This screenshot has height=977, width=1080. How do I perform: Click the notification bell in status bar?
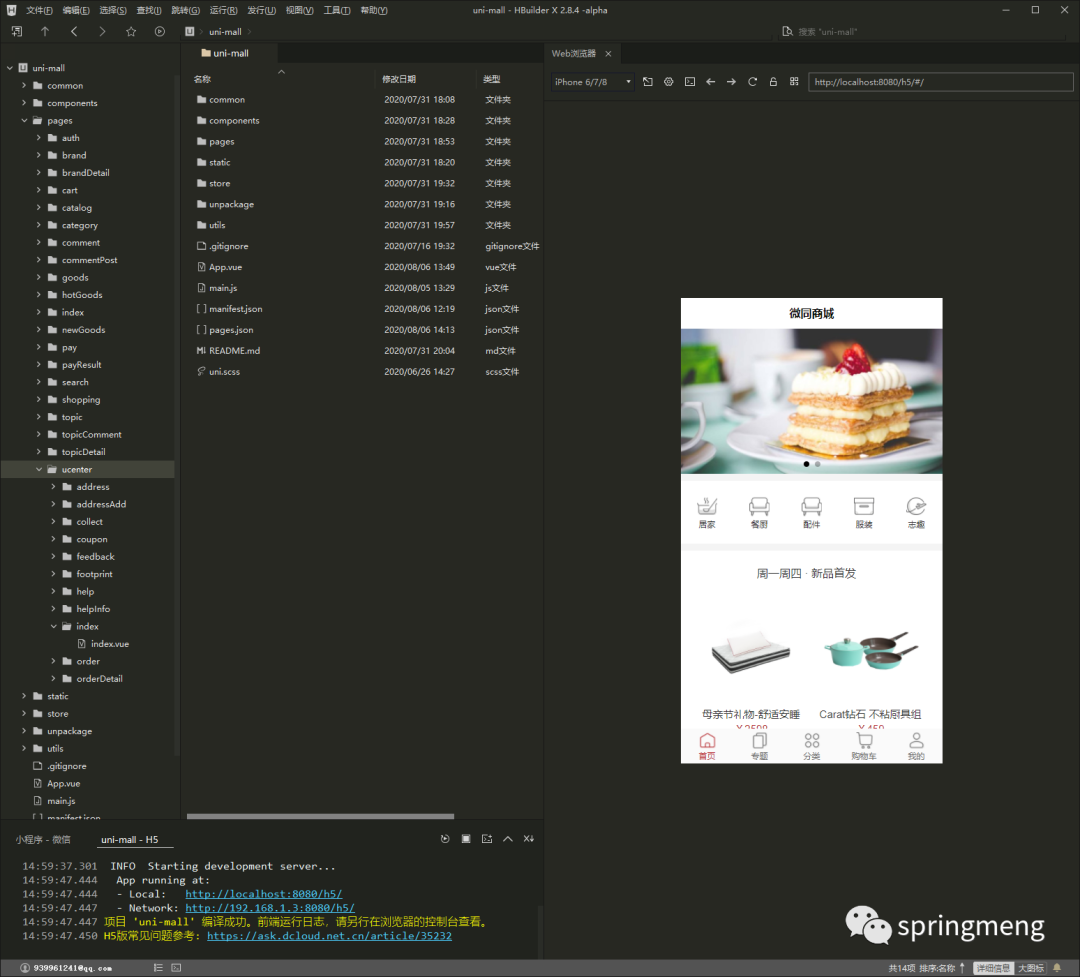pos(1057,968)
